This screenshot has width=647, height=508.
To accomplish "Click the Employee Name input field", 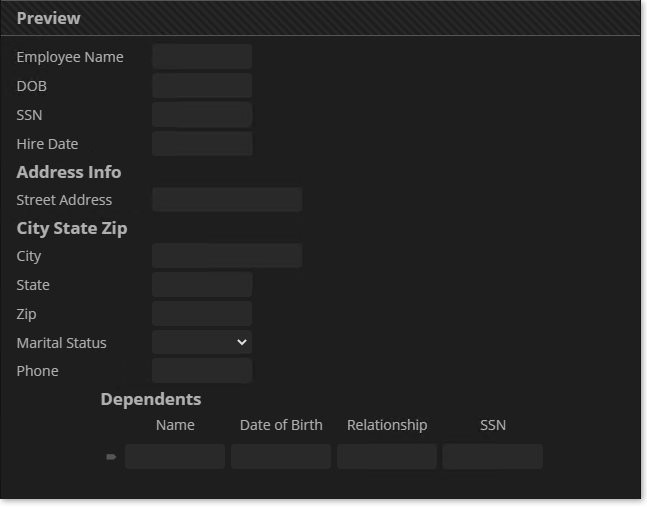I will coord(202,57).
